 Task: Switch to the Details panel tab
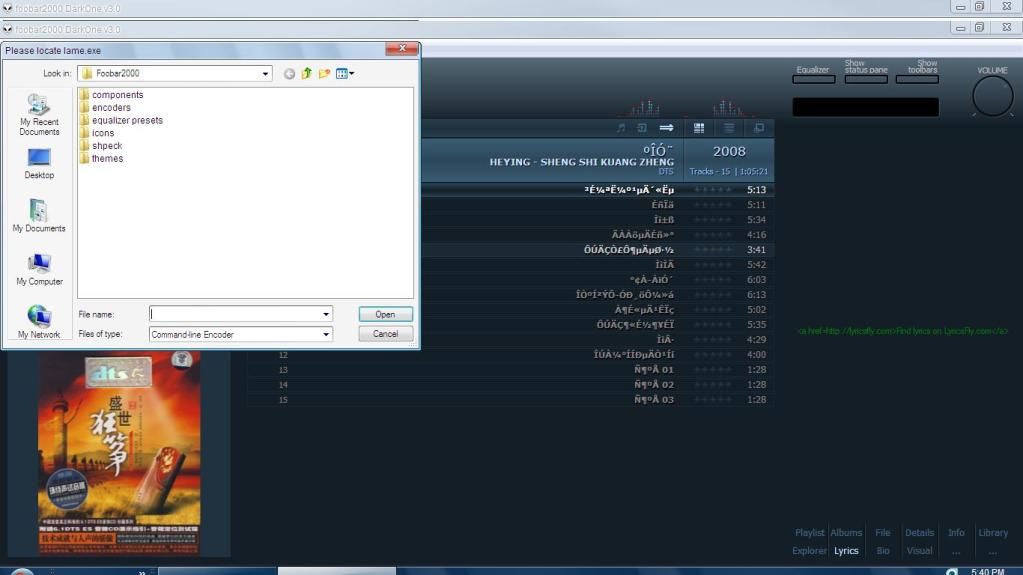[919, 533]
